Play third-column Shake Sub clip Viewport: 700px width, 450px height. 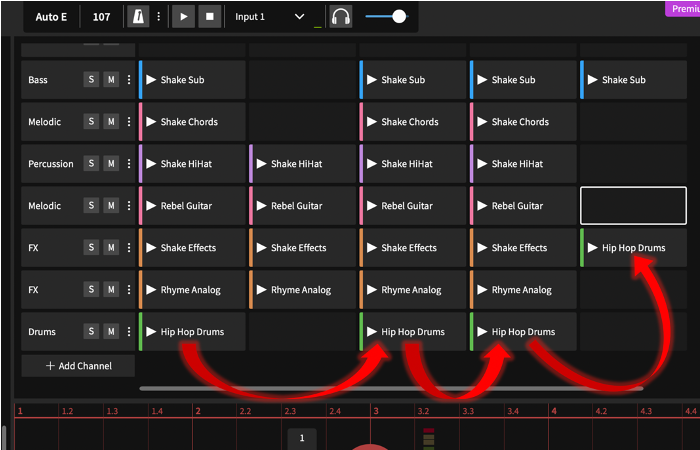click(x=372, y=80)
